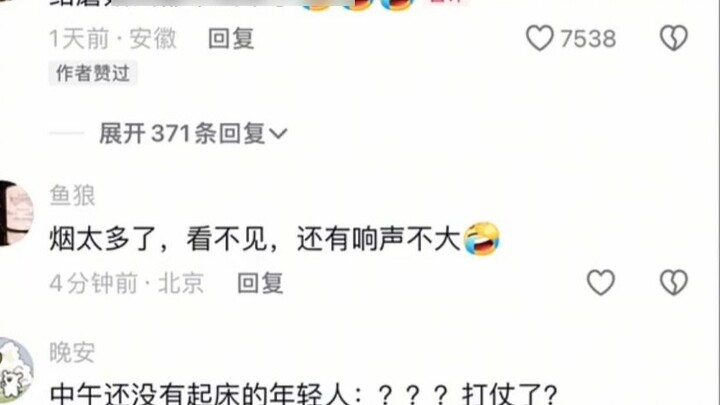Click the laughing emoji in 鱼狼's comment
This screenshot has height=405, width=720.
[482, 238]
